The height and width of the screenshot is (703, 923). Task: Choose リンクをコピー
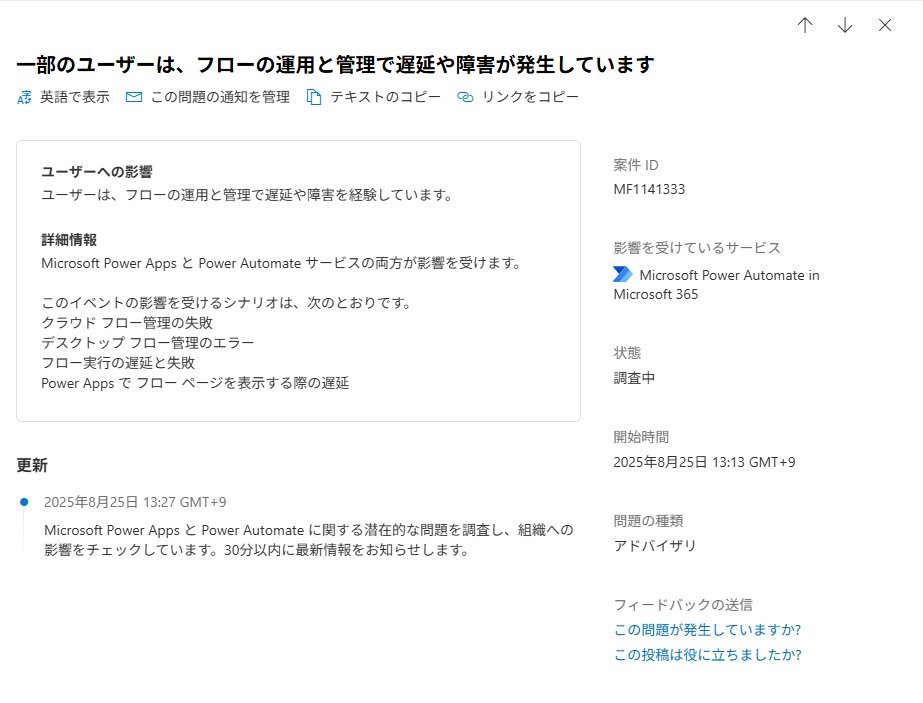530,97
